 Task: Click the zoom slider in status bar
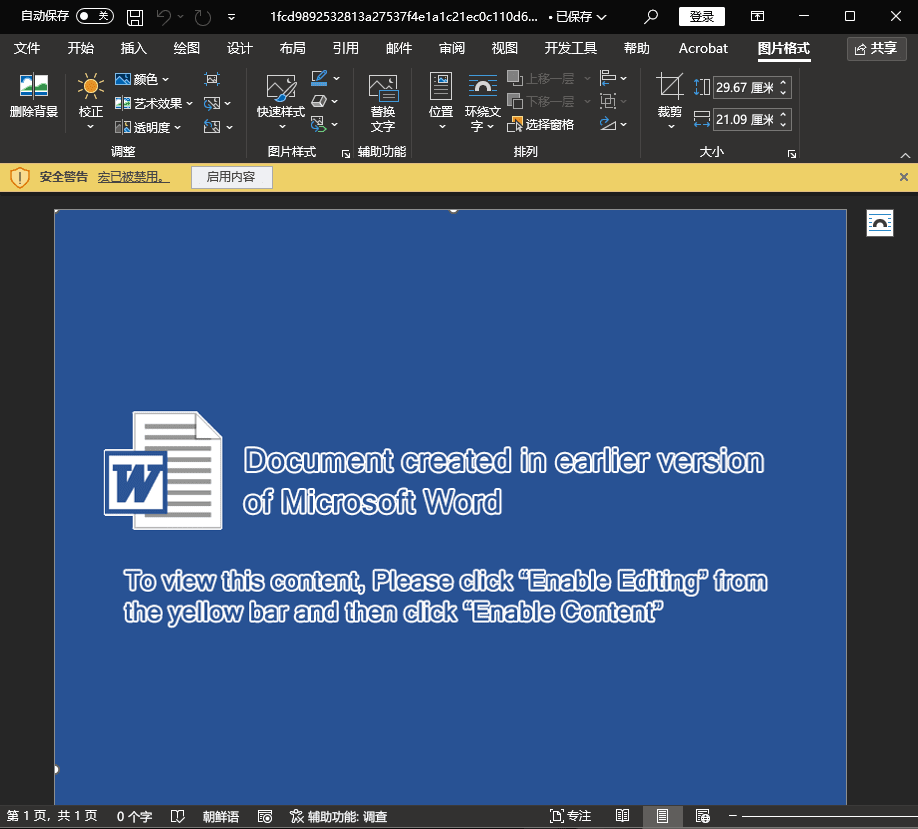828,816
